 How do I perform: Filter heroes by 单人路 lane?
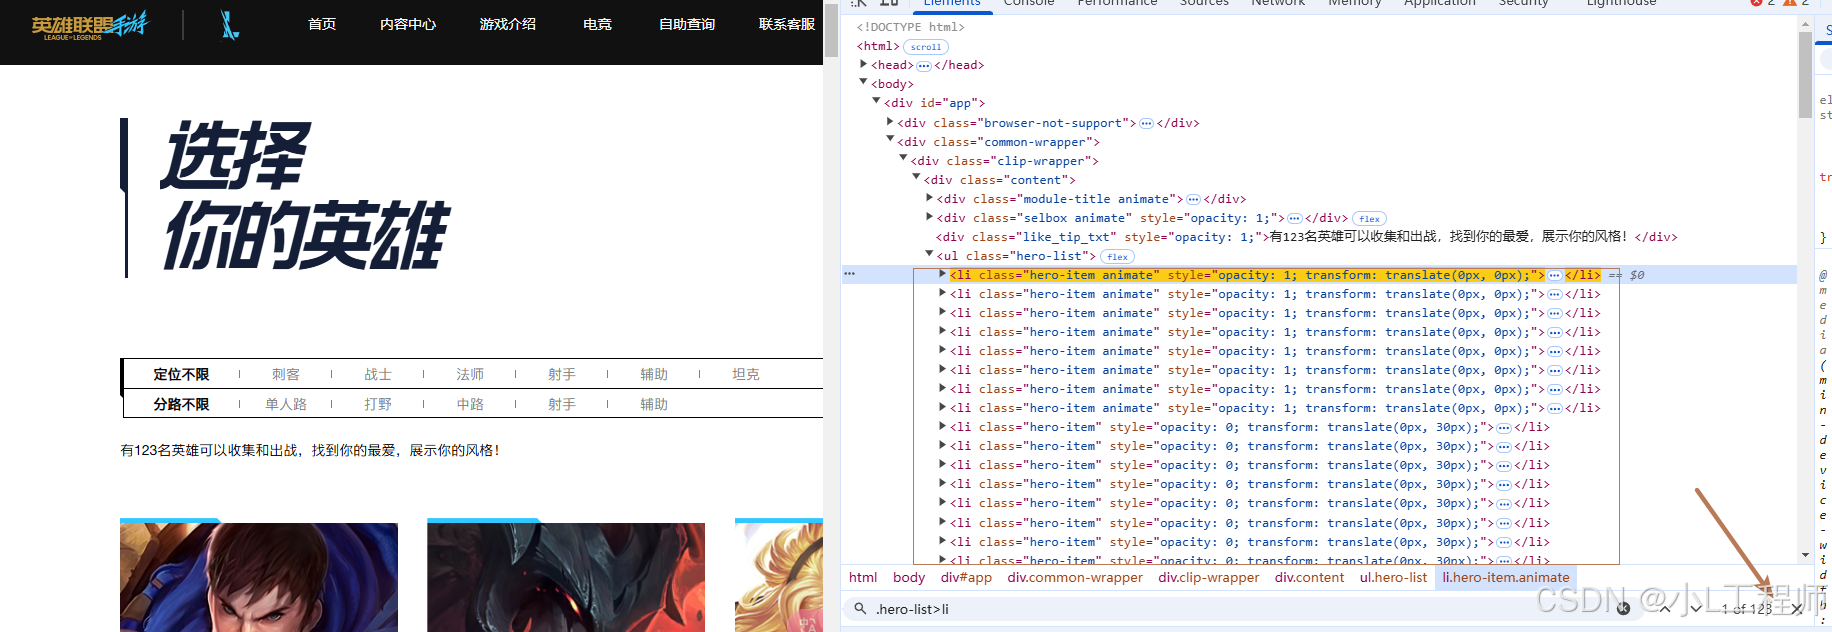click(x=286, y=404)
